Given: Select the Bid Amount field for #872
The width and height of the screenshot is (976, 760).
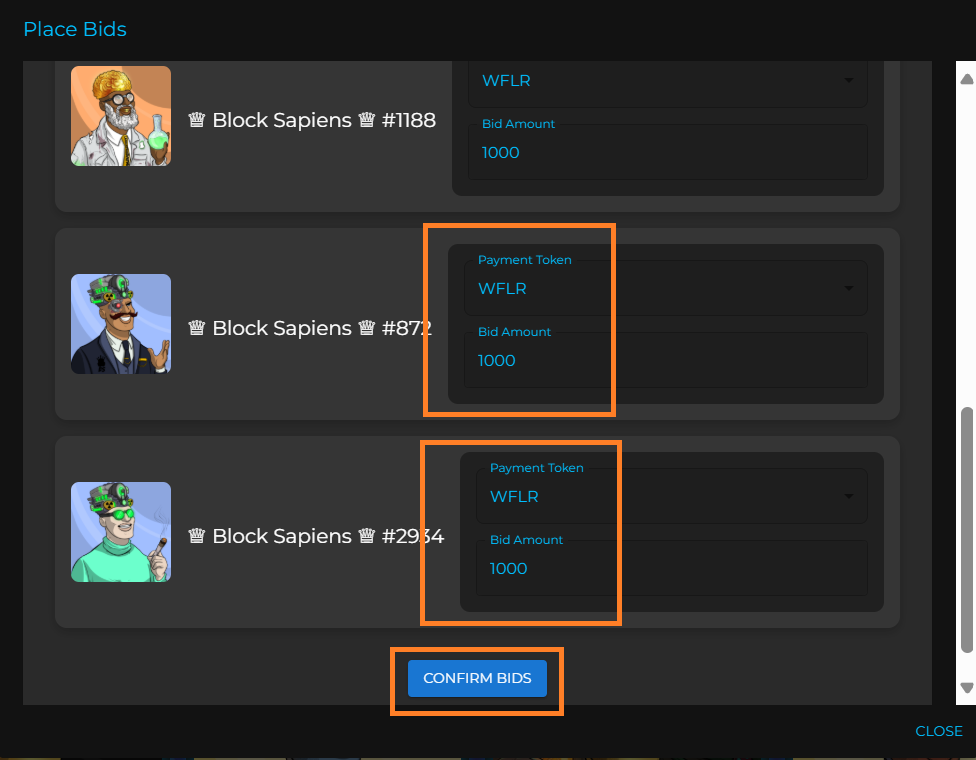Looking at the screenshot, I should pyautogui.click(x=666, y=361).
